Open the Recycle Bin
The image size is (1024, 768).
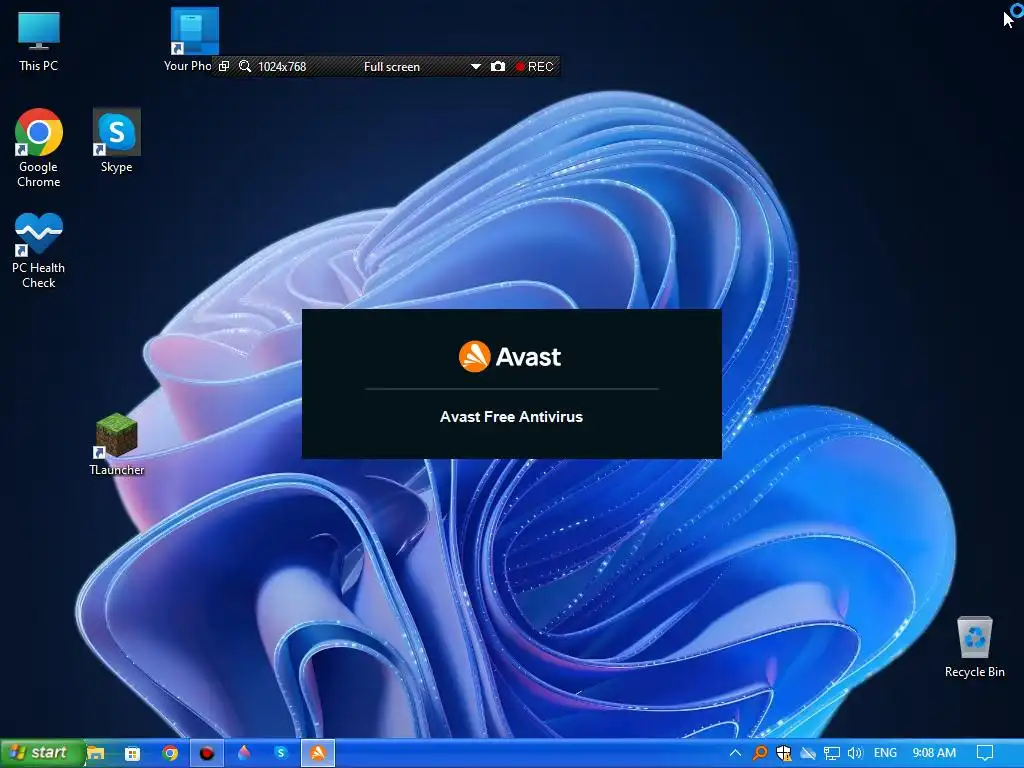point(974,647)
